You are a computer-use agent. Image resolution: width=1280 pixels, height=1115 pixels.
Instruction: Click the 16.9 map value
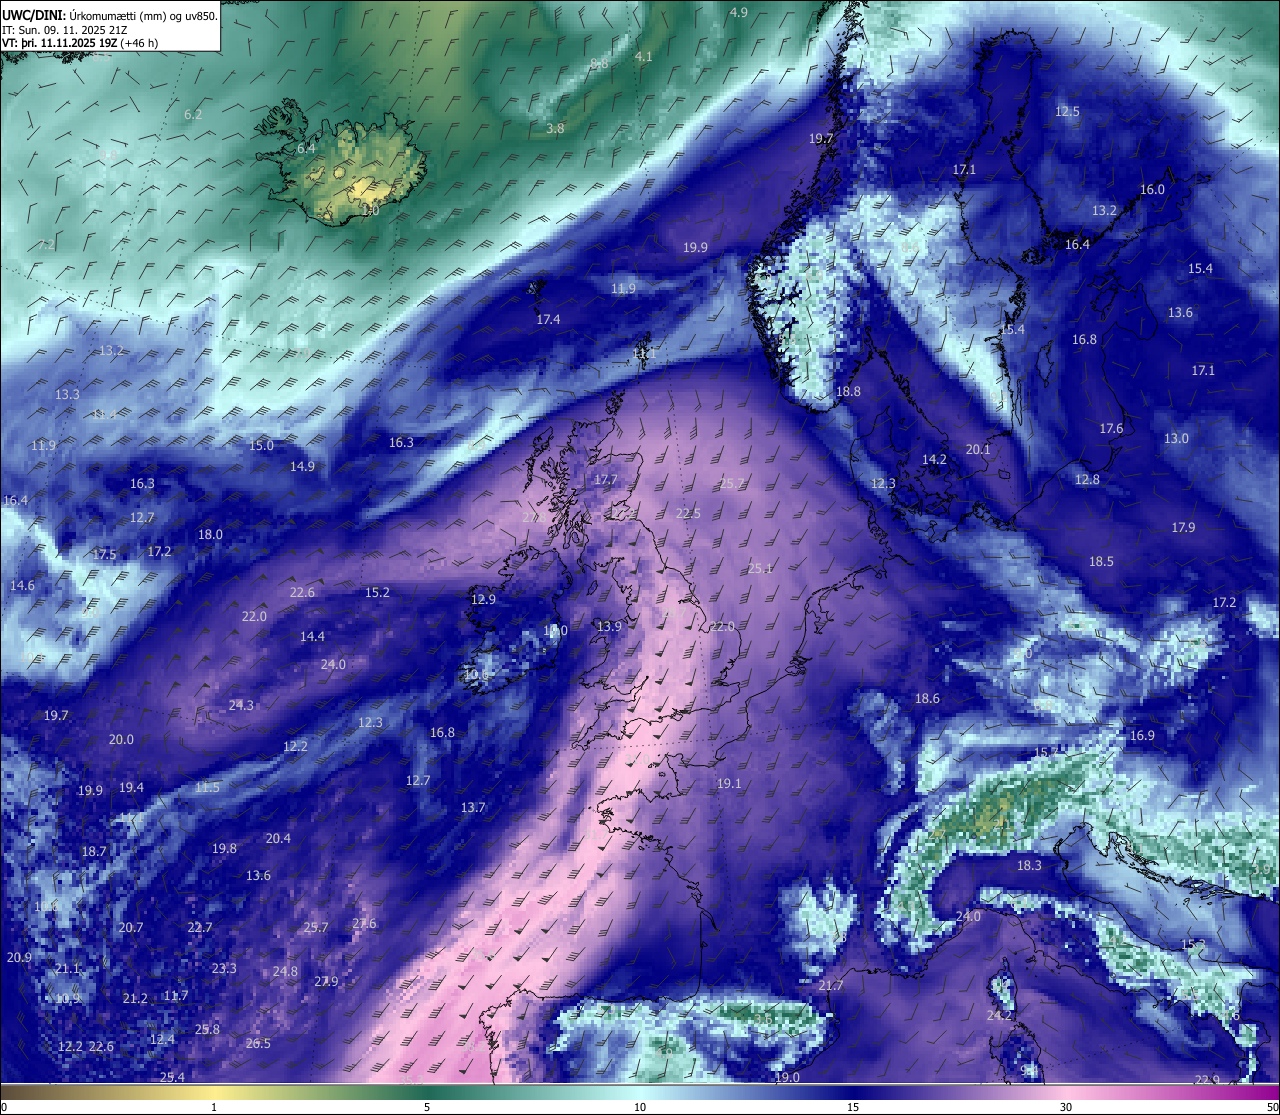1142,736
